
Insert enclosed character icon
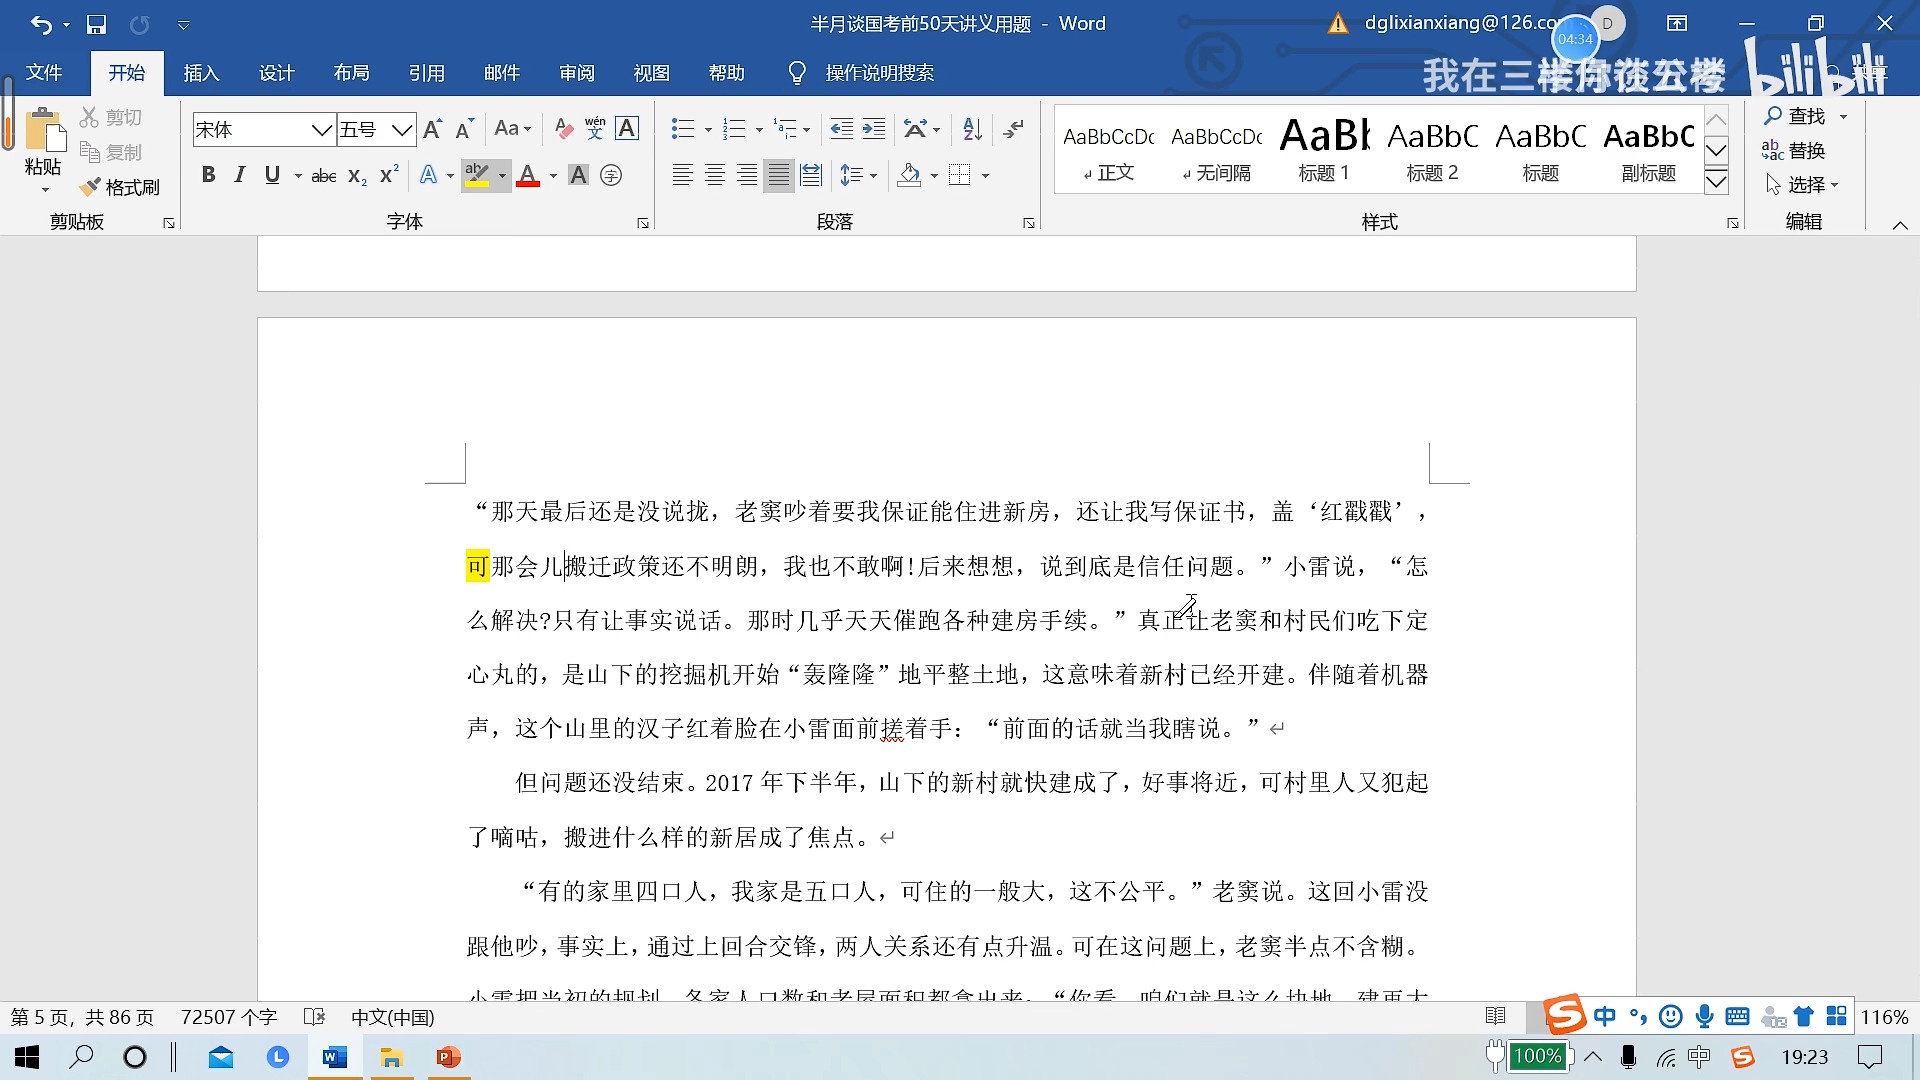tap(611, 176)
